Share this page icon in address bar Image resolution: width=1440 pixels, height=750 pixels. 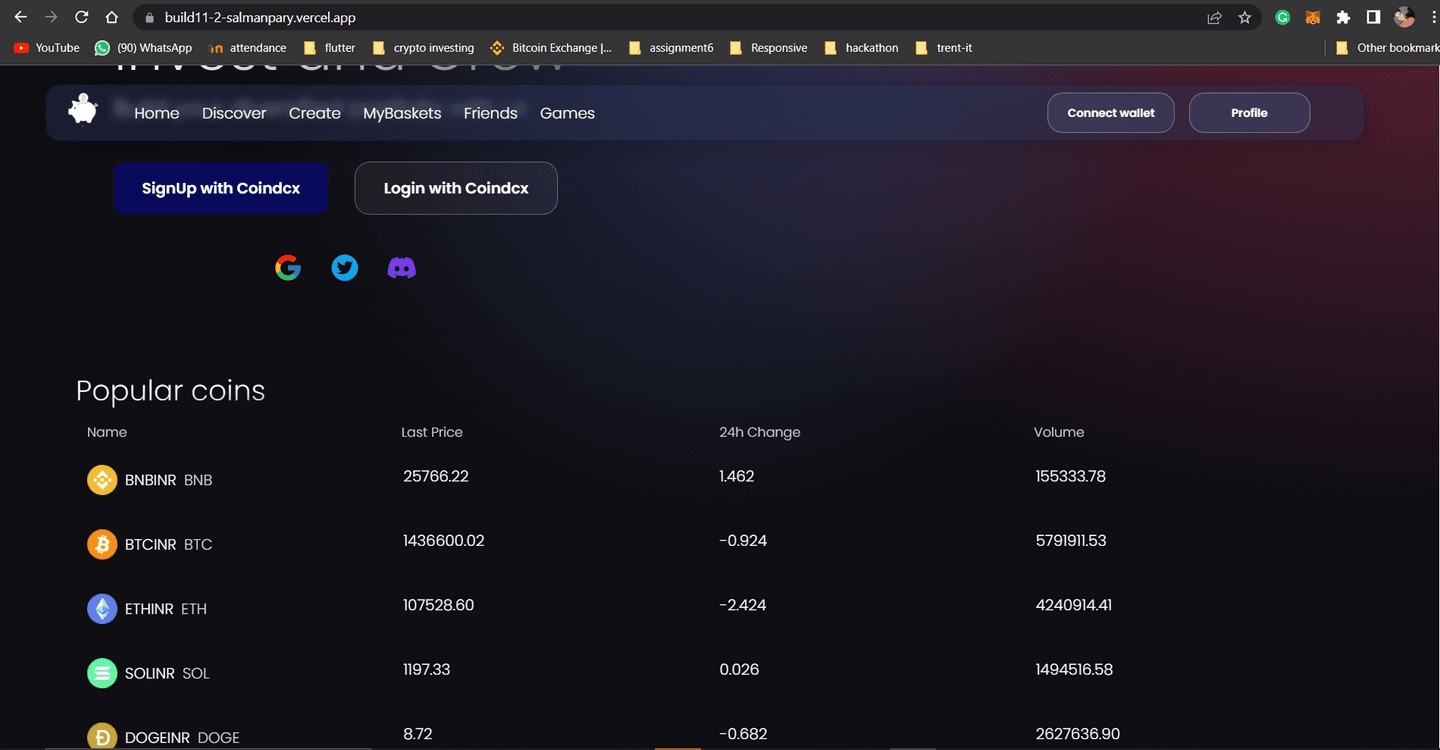1214,17
